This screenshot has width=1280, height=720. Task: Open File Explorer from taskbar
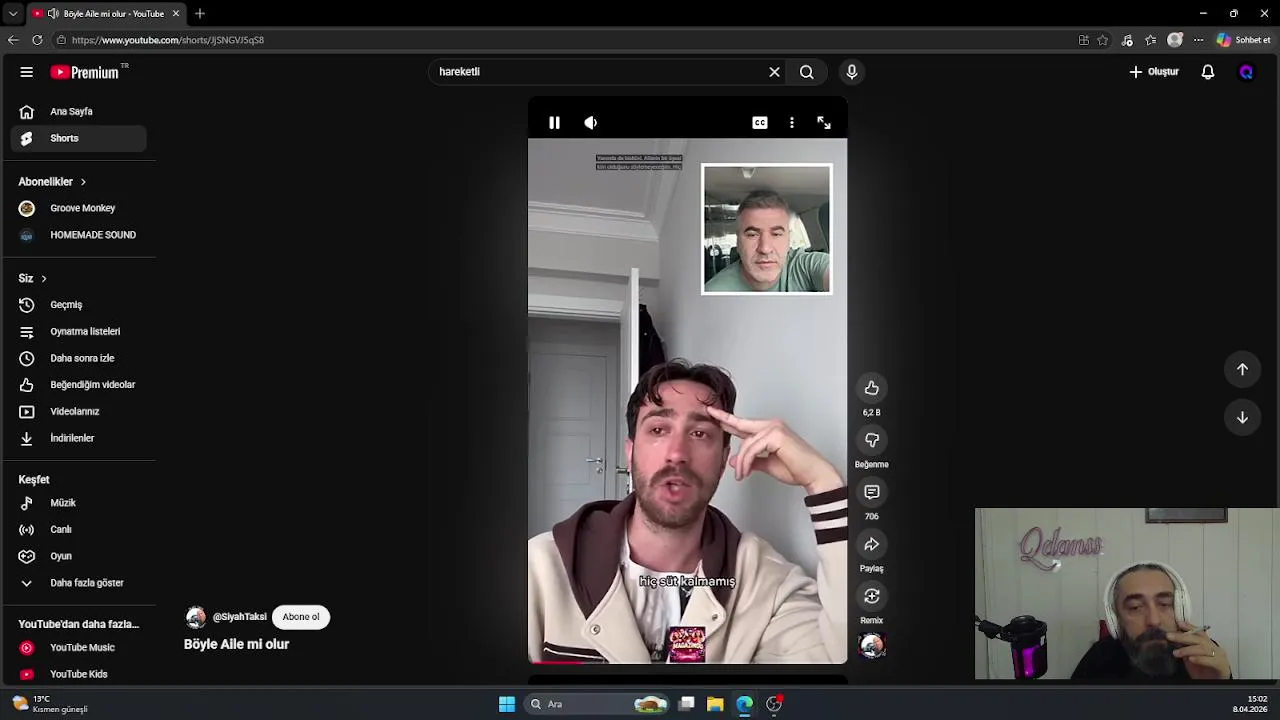pyautogui.click(x=715, y=704)
